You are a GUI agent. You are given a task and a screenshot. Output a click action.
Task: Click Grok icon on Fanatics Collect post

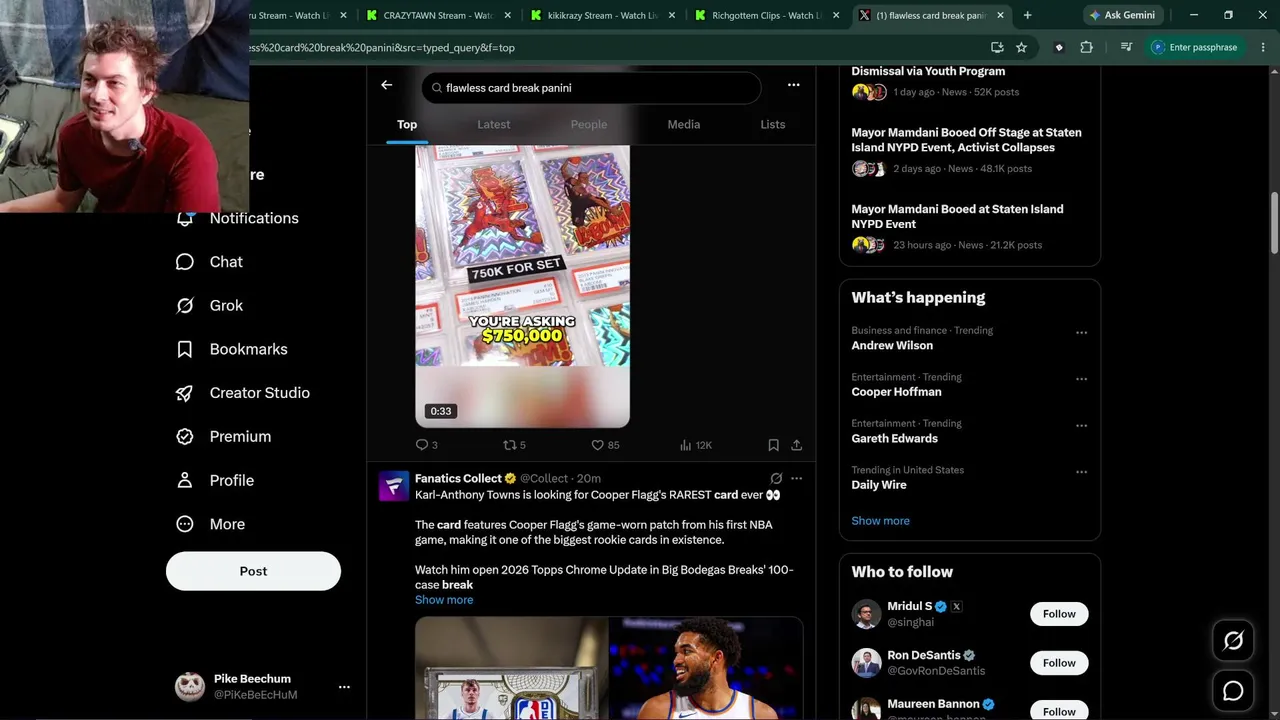tap(776, 479)
